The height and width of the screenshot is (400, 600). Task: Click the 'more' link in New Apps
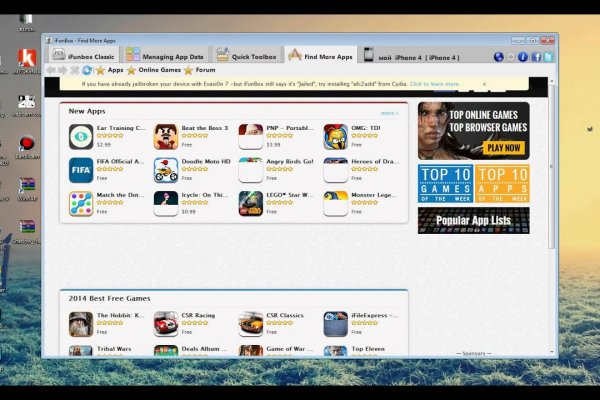pyautogui.click(x=387, y=113)
